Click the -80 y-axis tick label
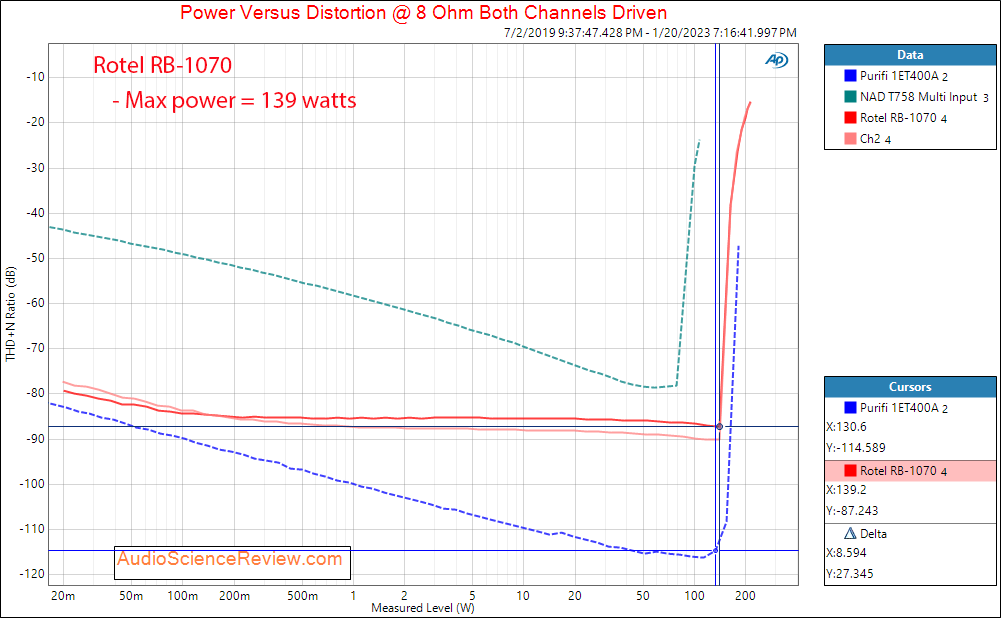1001x618 pixels. click(35, 393)
